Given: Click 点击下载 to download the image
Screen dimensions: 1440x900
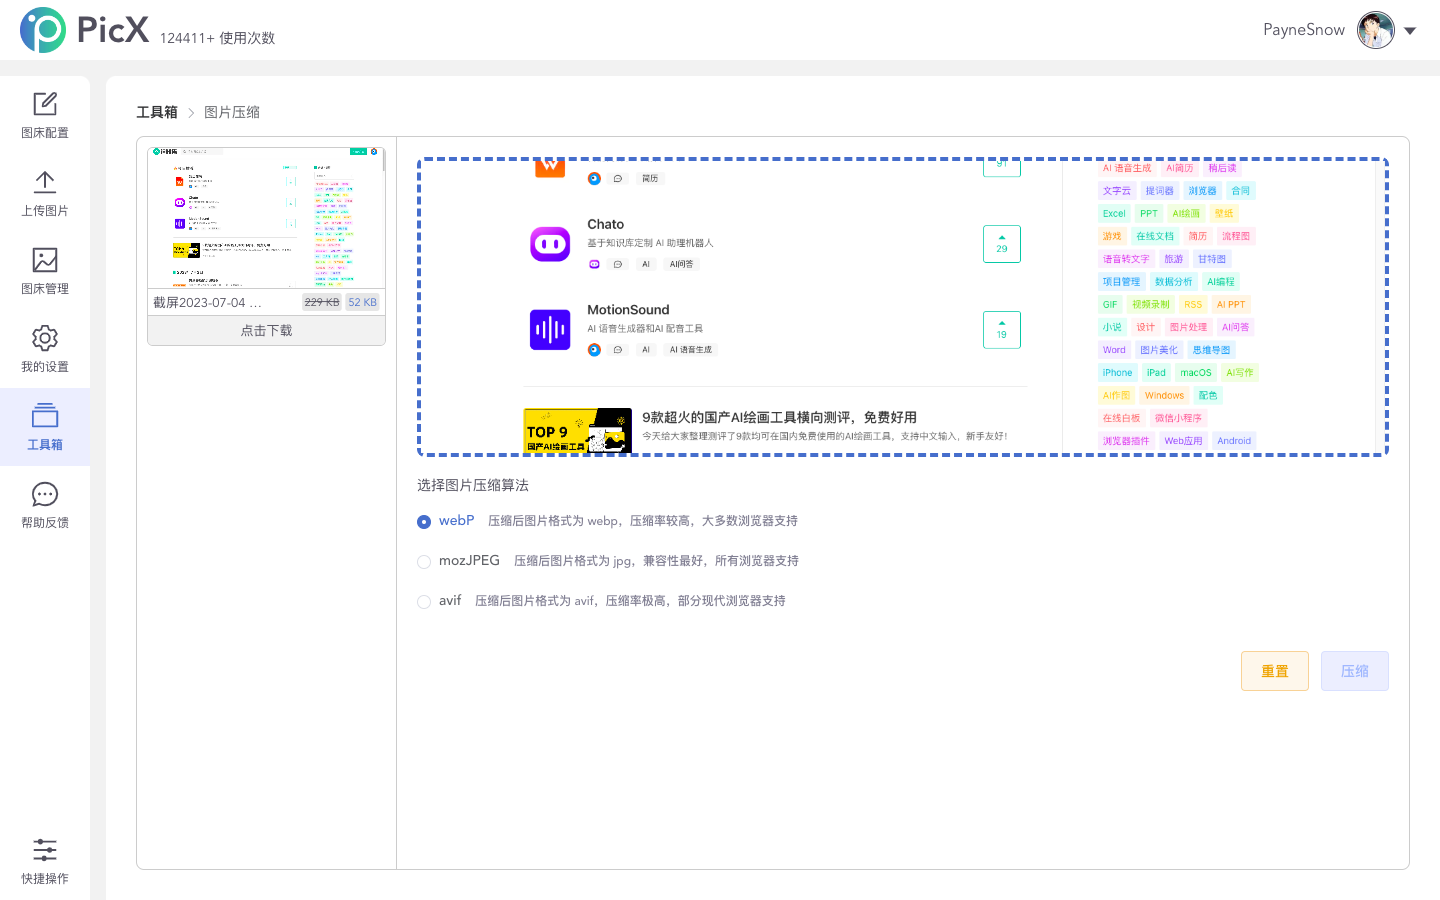Looking at the screenshot, I should [266, 329].
